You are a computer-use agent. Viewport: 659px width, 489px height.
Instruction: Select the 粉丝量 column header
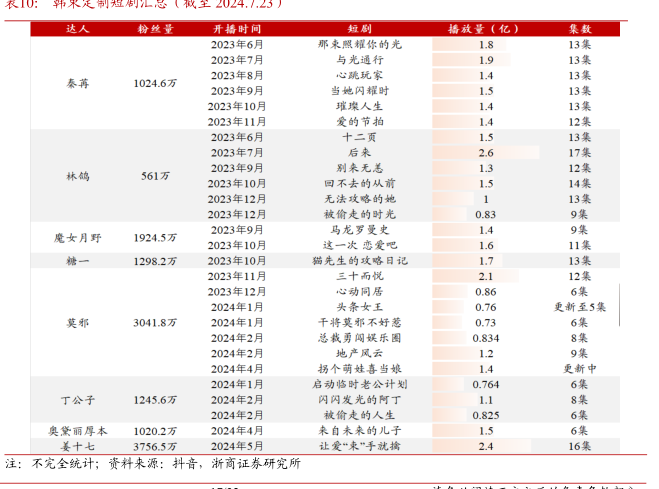click(156, 30)
